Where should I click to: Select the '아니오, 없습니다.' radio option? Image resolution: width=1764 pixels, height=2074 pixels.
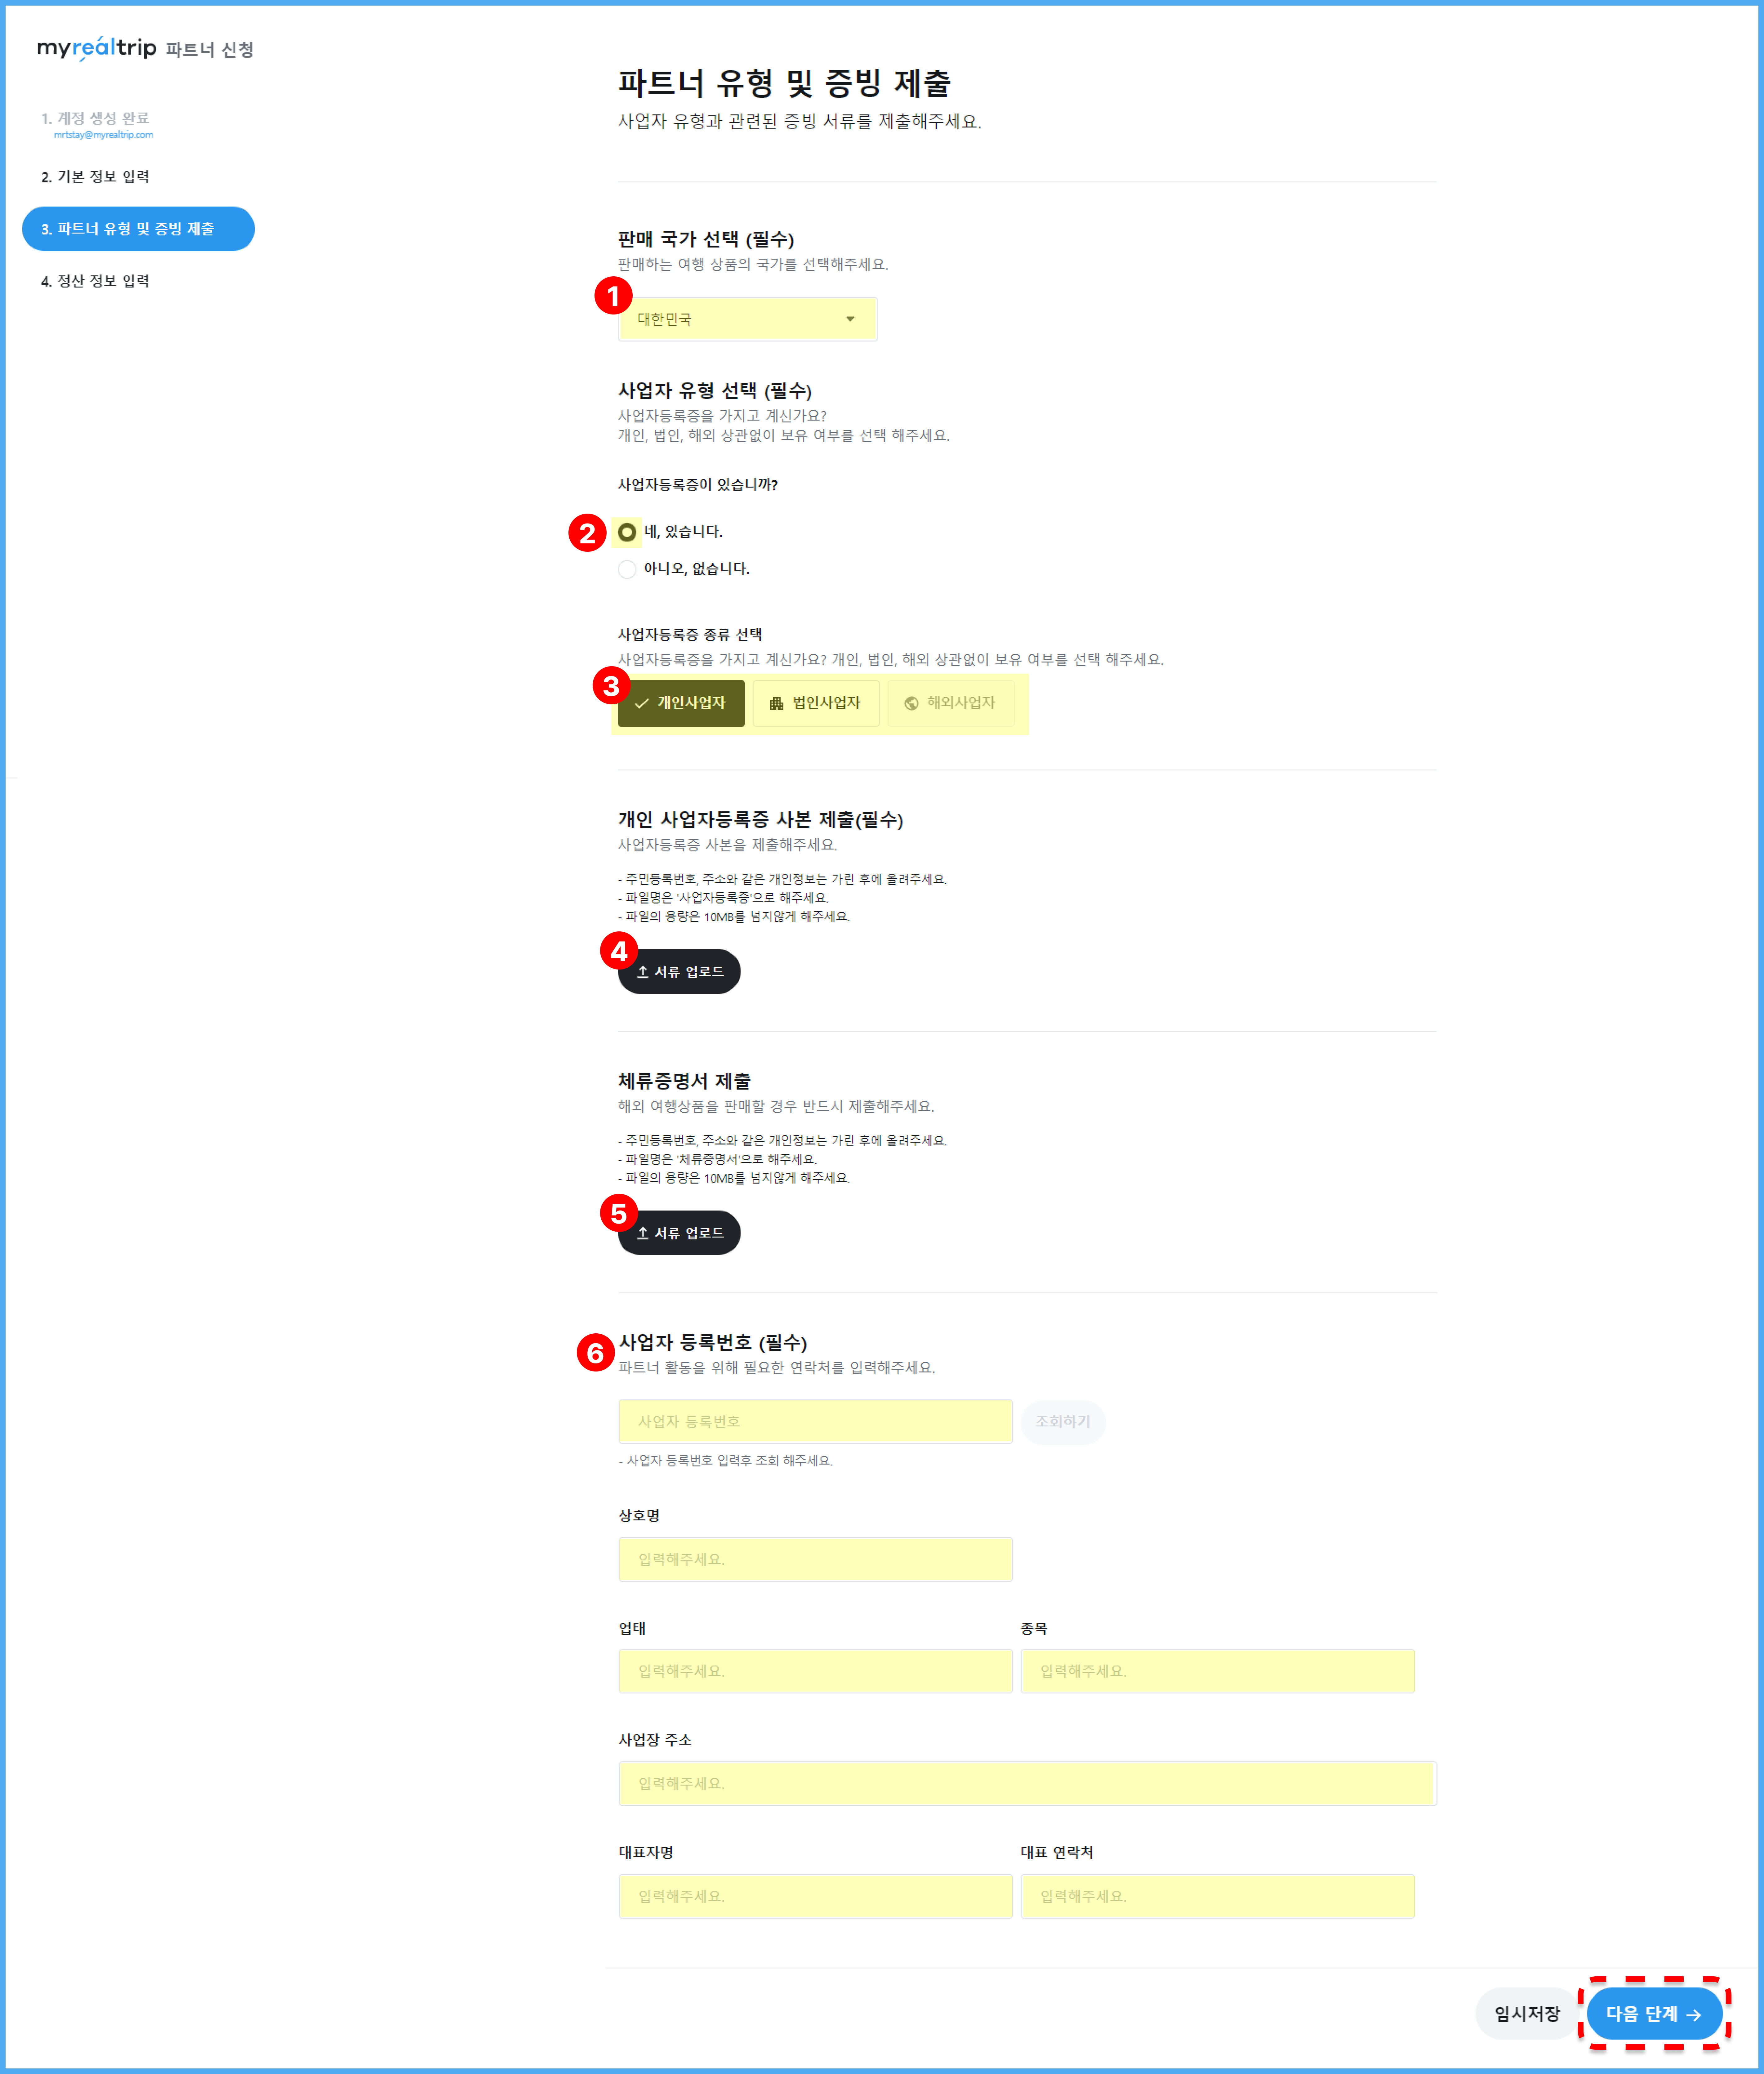click(627, 569)
